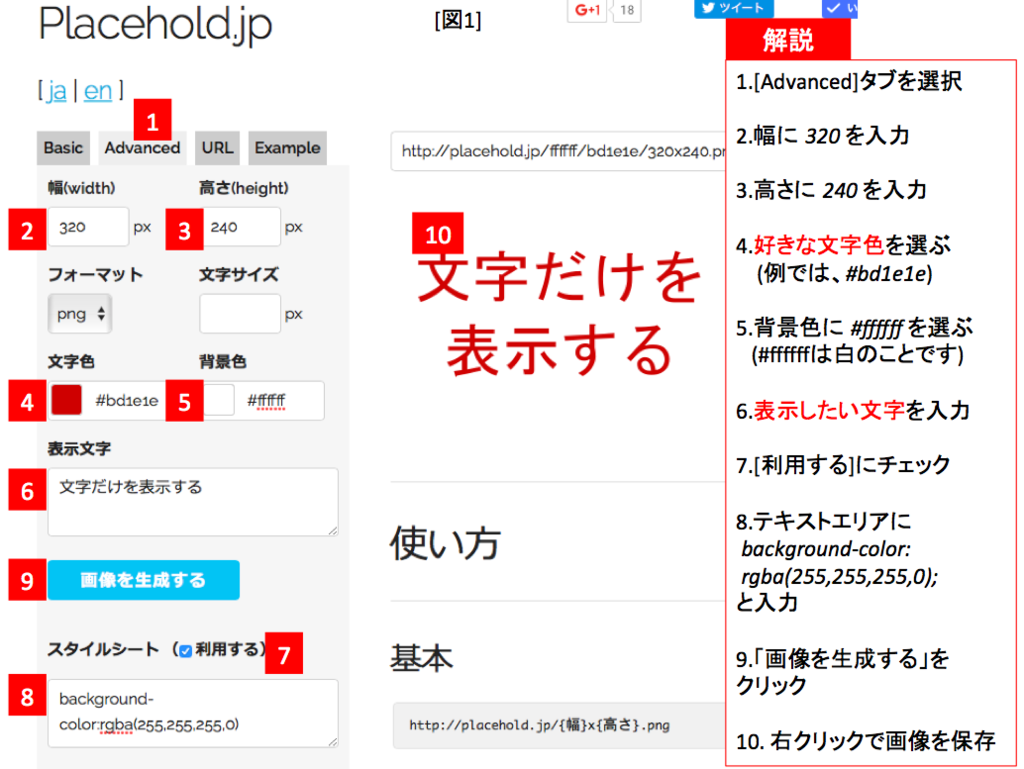Viewport: 1024px width, 769px height.
Task: Switch language to ja
Action: coord(57,90)
